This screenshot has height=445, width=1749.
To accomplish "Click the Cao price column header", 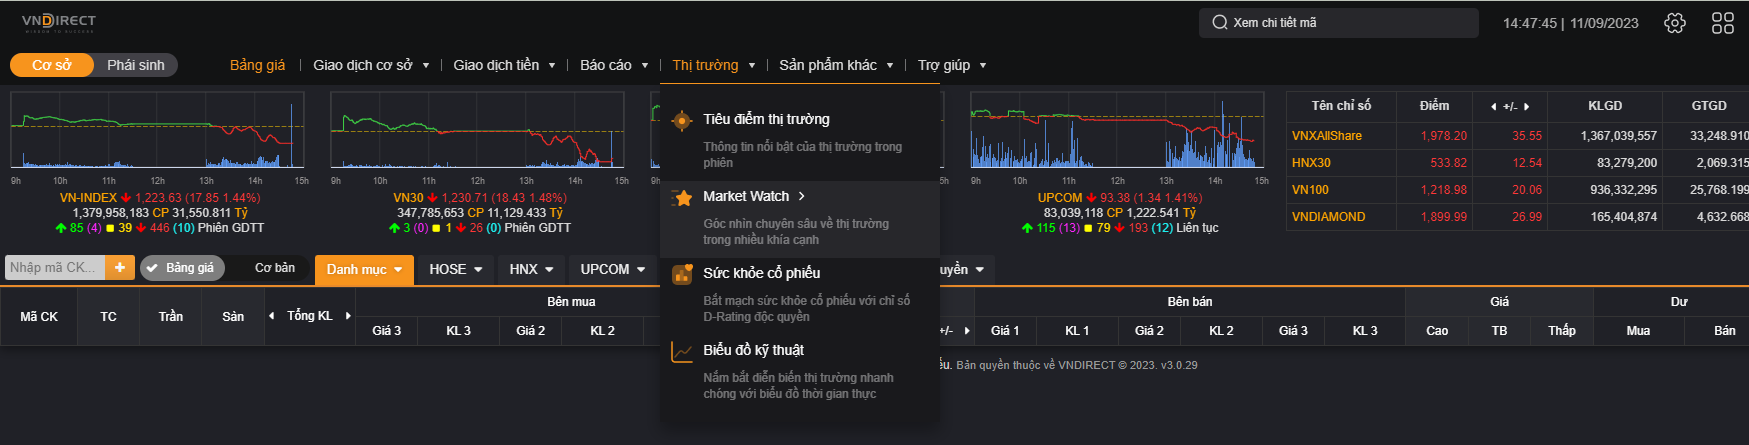I will point(1437,331).
